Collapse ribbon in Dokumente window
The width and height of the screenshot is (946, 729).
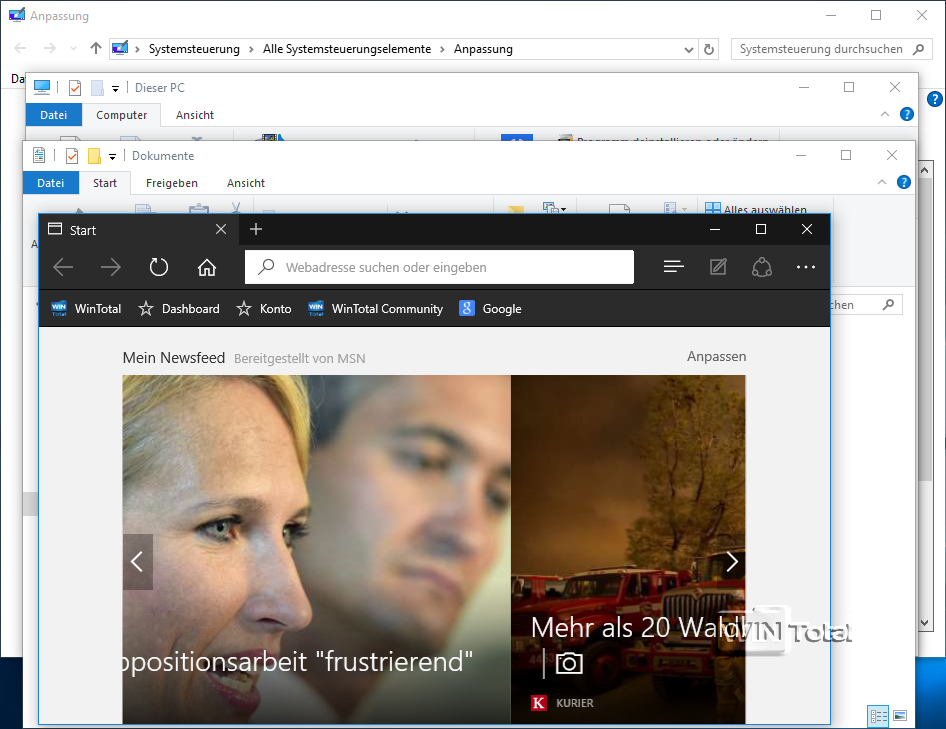[x=882, y=182]
